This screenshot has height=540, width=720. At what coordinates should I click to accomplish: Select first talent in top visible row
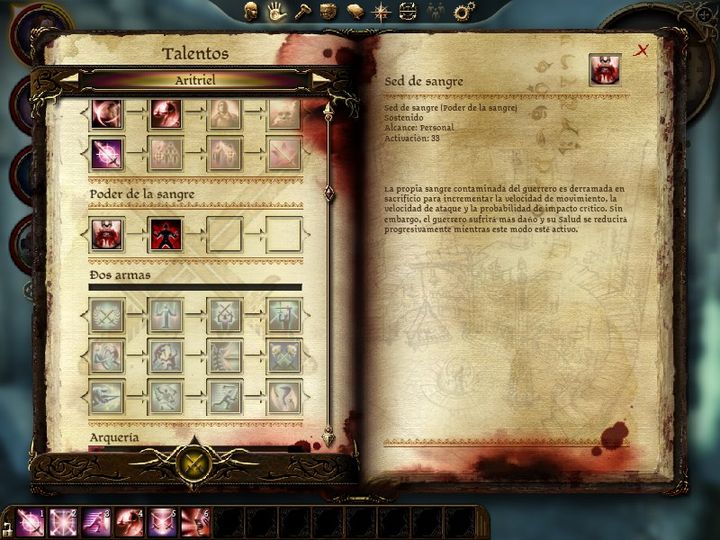coord(107,113)
